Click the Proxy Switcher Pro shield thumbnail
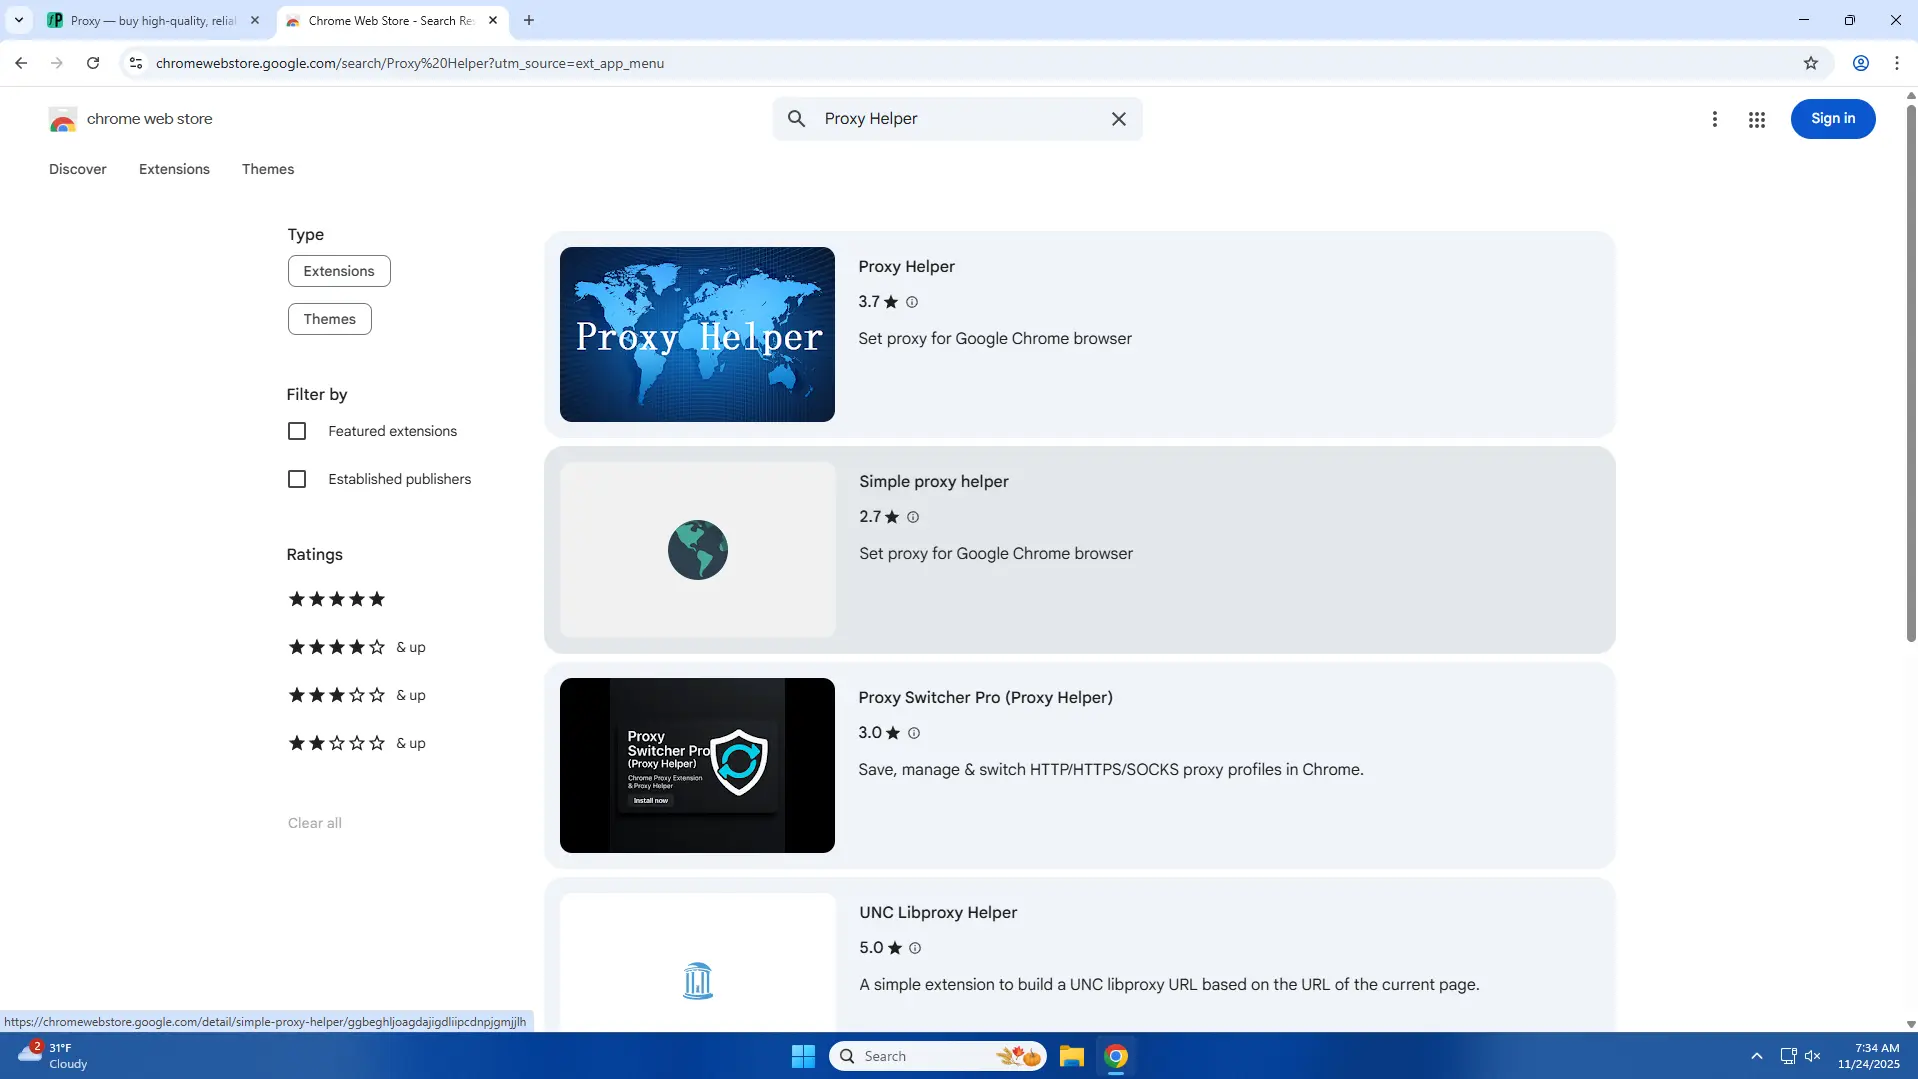This screenshot has width=1918, height=1079. pos(697,765)
